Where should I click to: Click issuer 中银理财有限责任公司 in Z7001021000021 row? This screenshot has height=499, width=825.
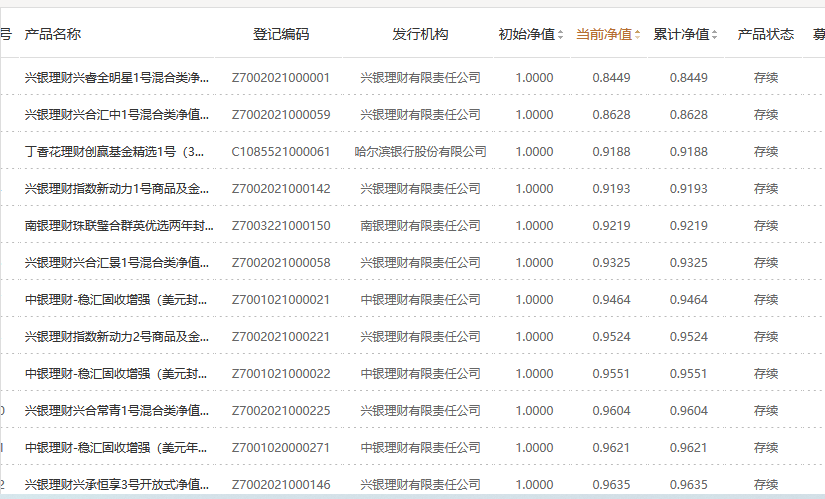click(420, 300)
